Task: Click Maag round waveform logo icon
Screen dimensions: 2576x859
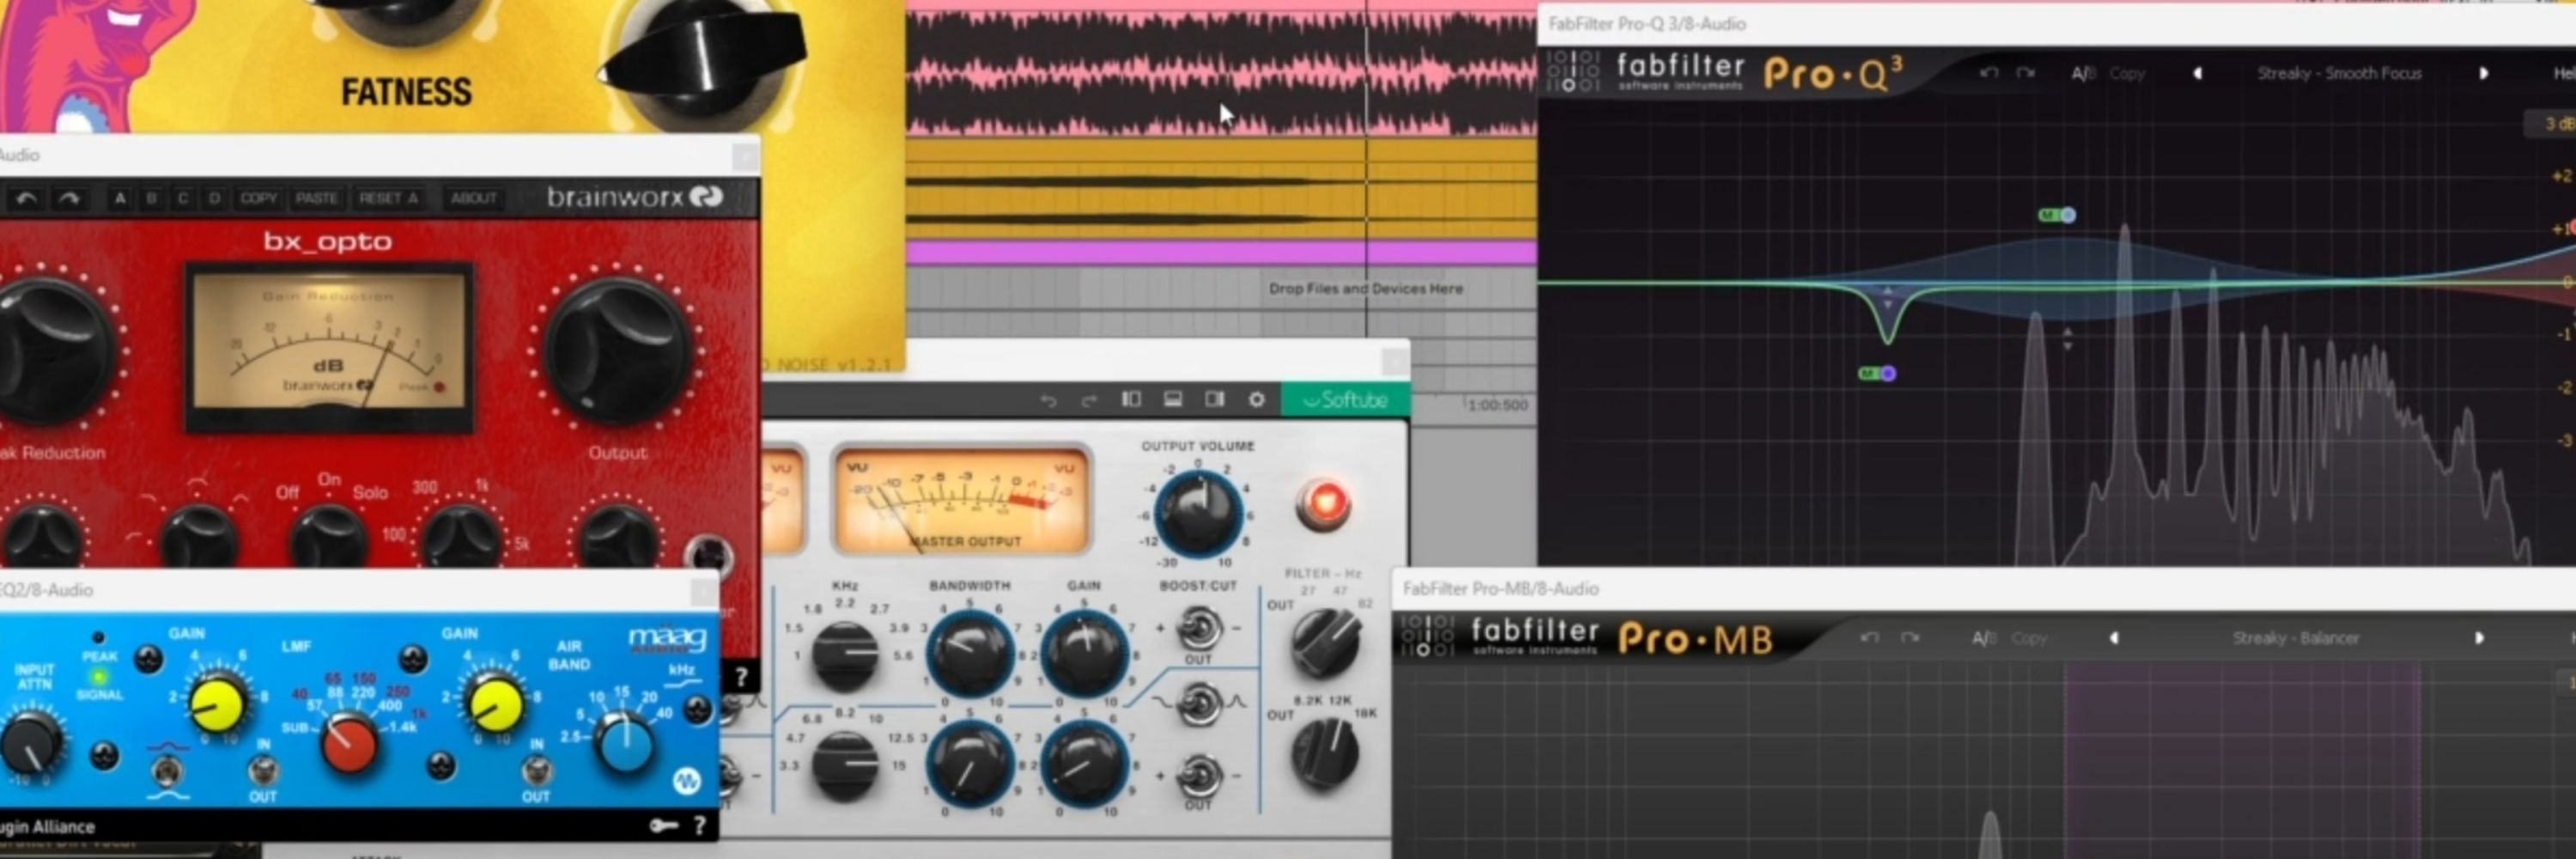Action: point(686,781)
